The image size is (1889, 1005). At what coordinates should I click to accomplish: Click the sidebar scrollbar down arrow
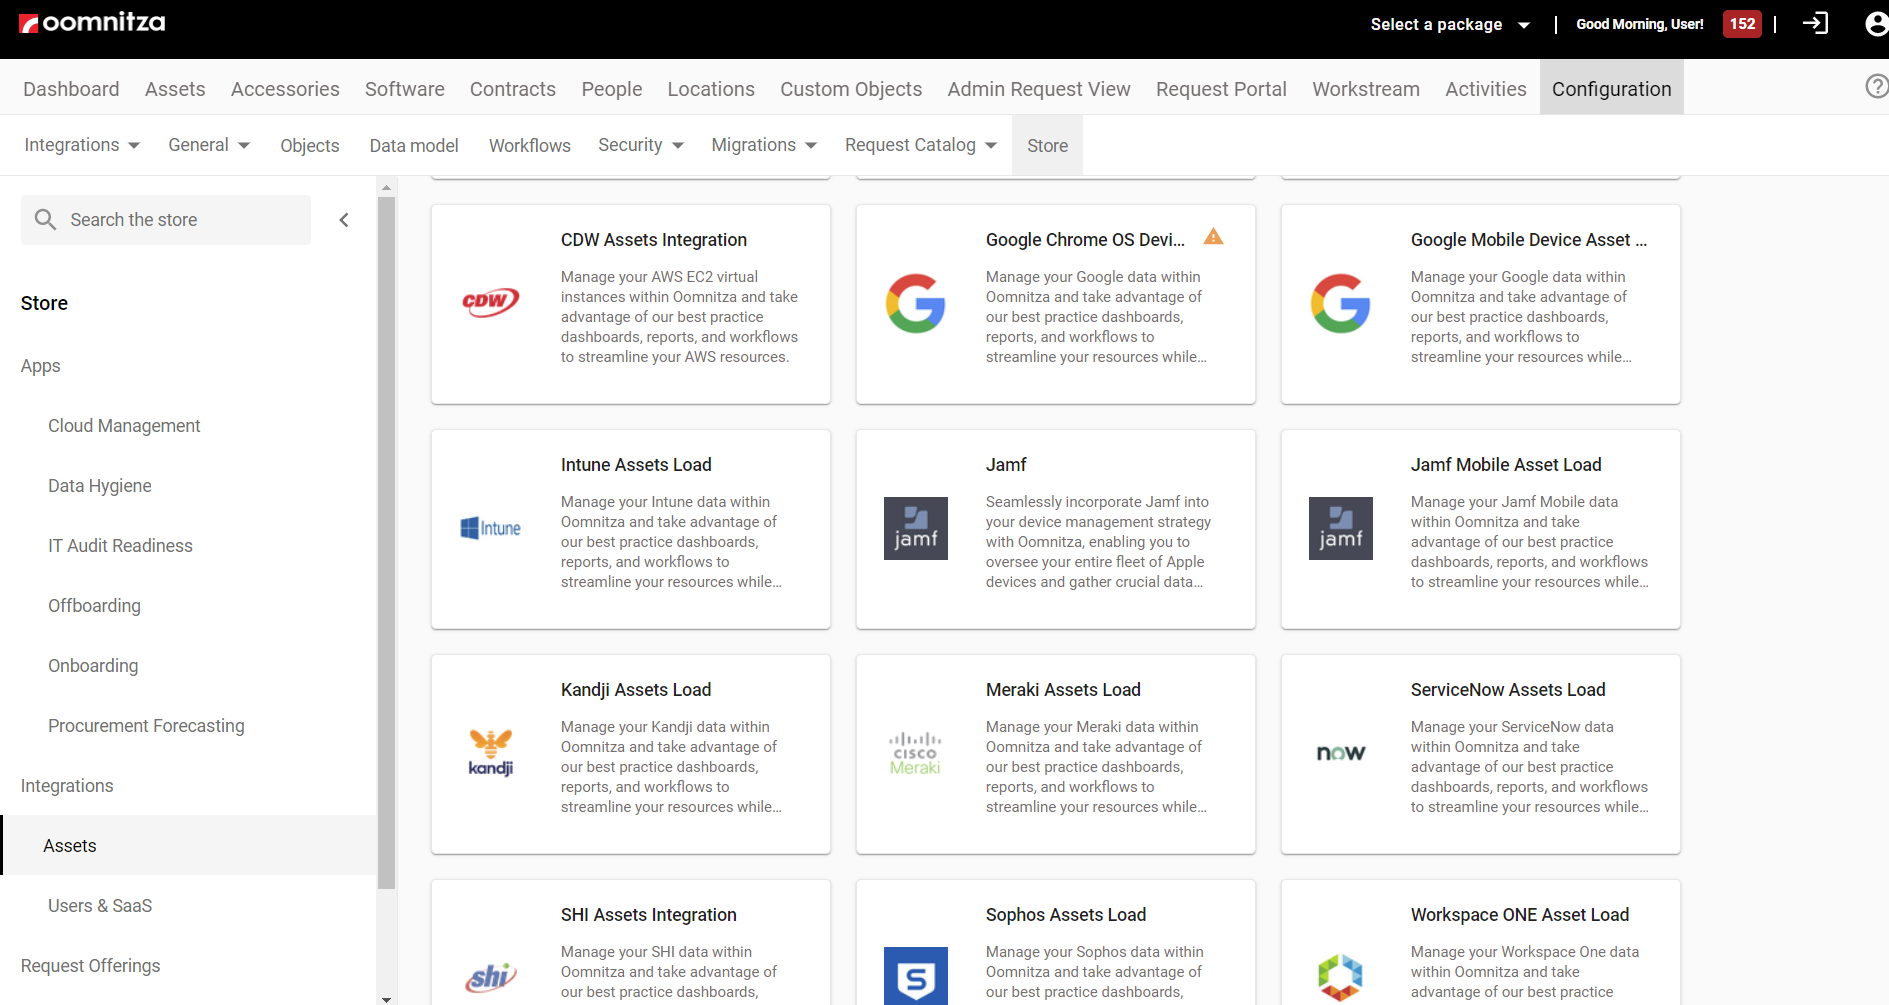click(x=387, y=998)
